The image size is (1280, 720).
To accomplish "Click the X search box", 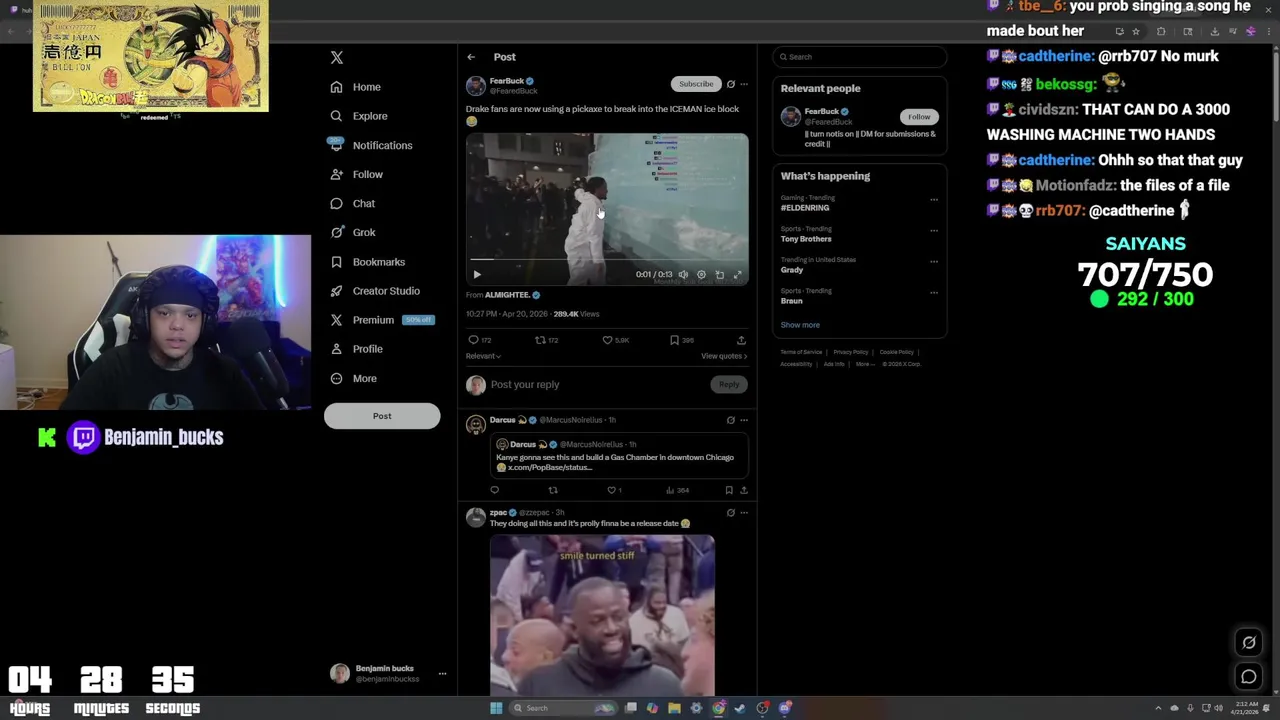I will click(x=859, y=57).
